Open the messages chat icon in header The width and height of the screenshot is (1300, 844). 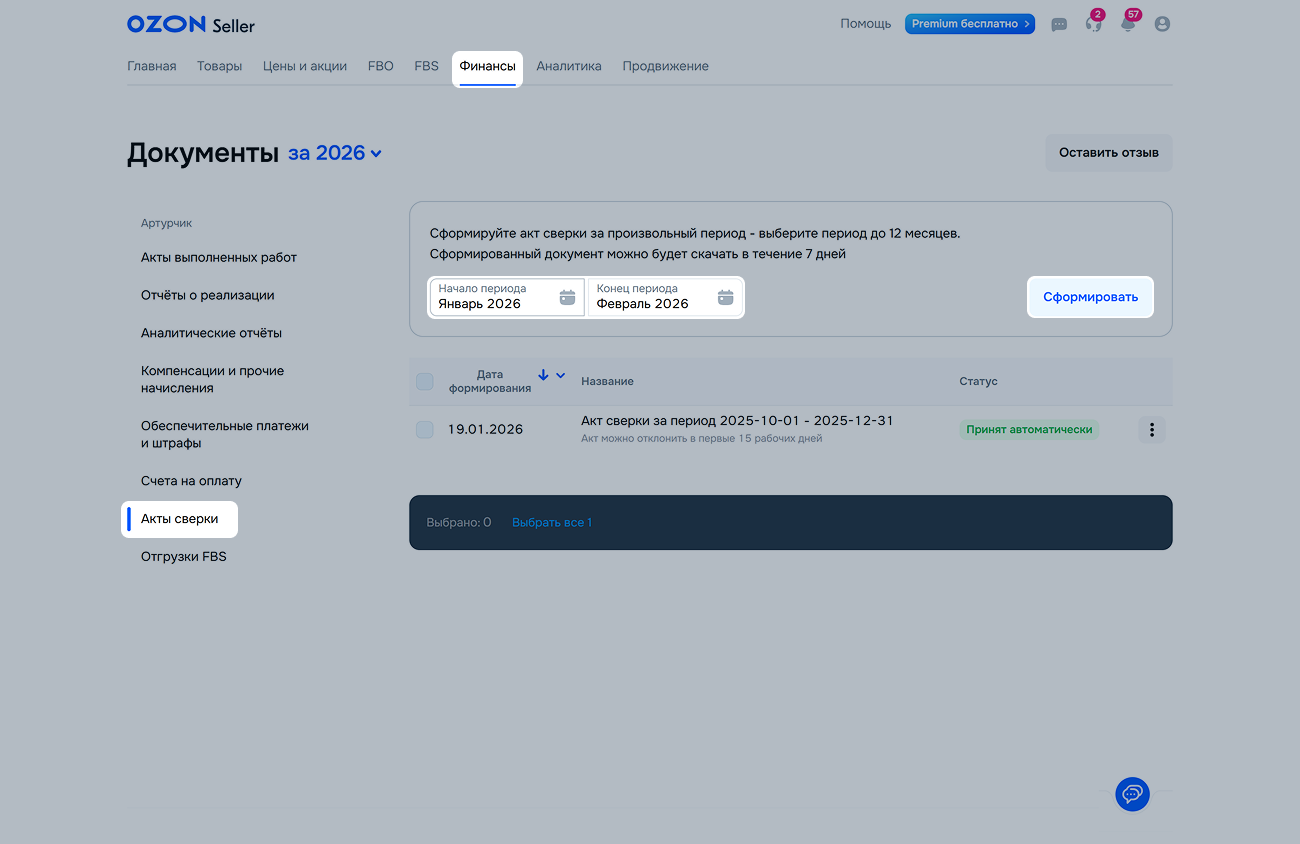point(1059,25)
